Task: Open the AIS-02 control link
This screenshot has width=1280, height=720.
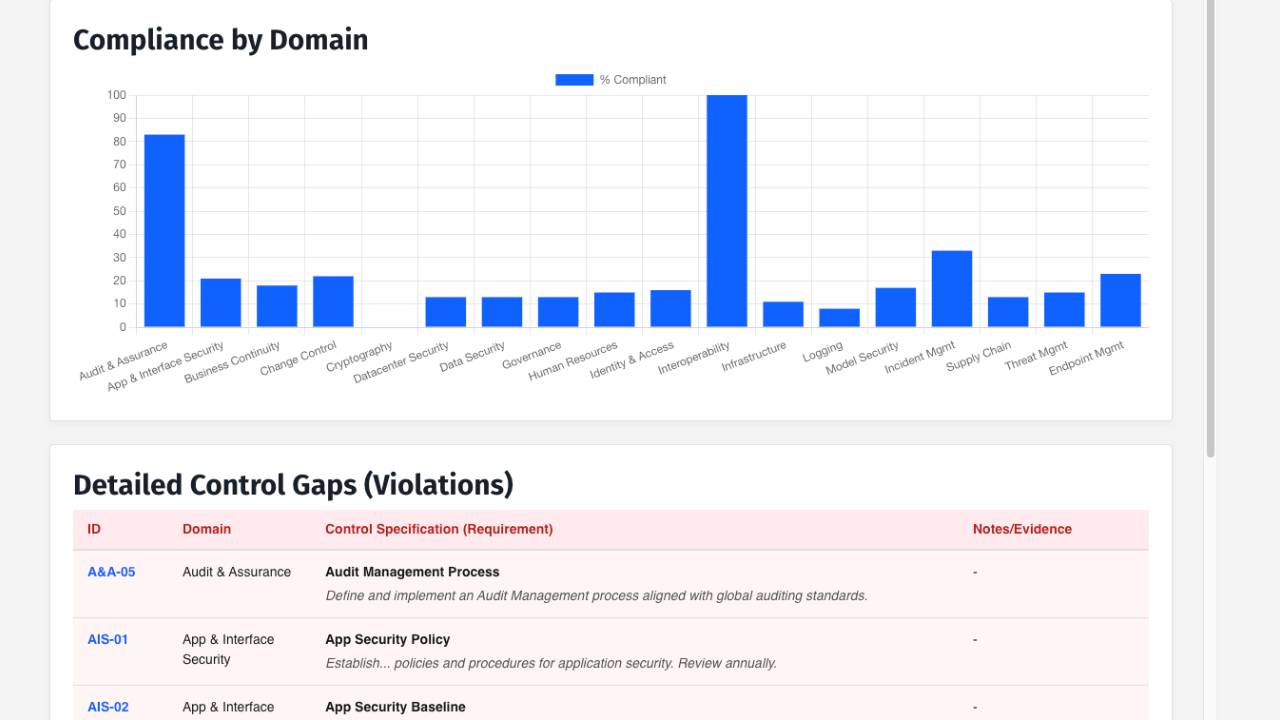Action: [108, 707]
